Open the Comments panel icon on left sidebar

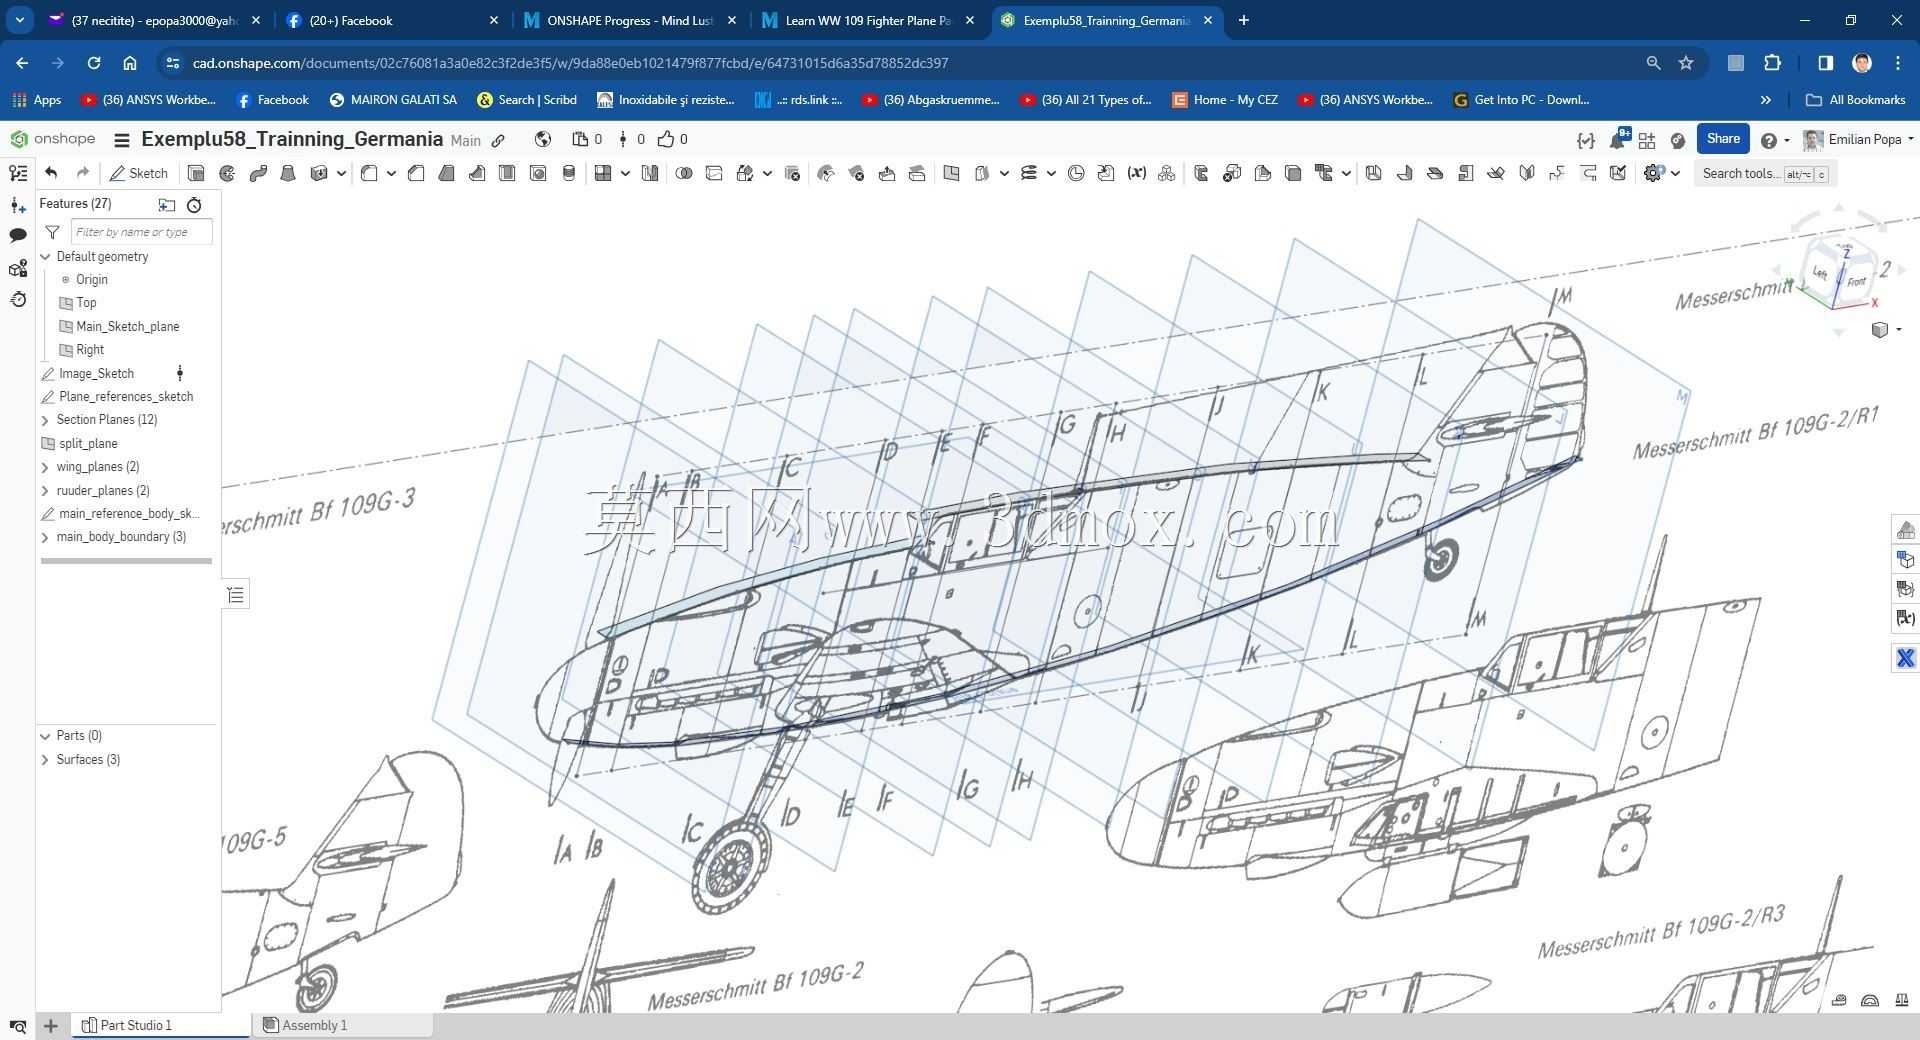[x=18, y=236]
